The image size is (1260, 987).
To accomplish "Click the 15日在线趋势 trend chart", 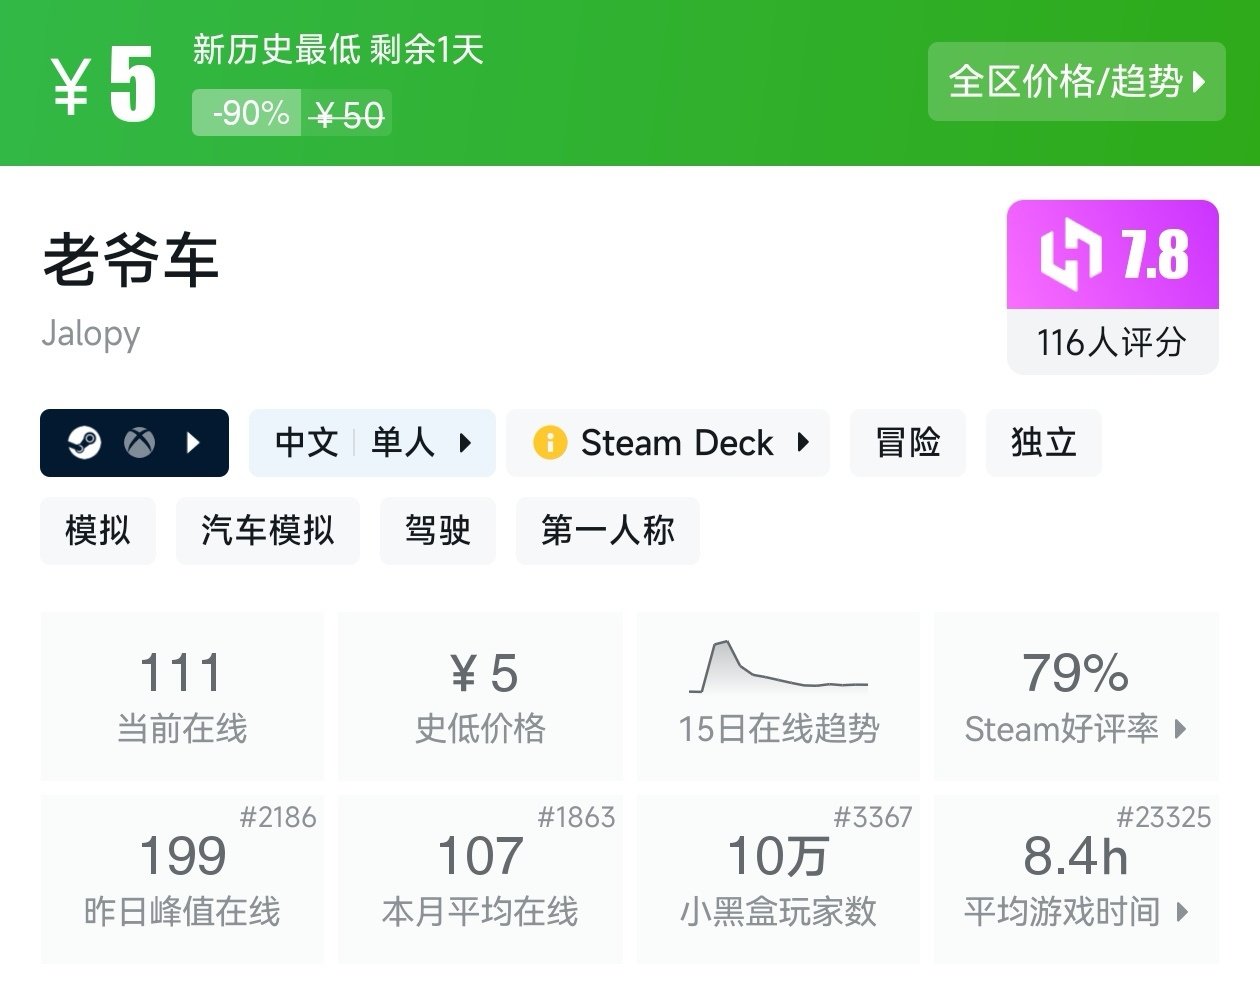I will [778, 668].
